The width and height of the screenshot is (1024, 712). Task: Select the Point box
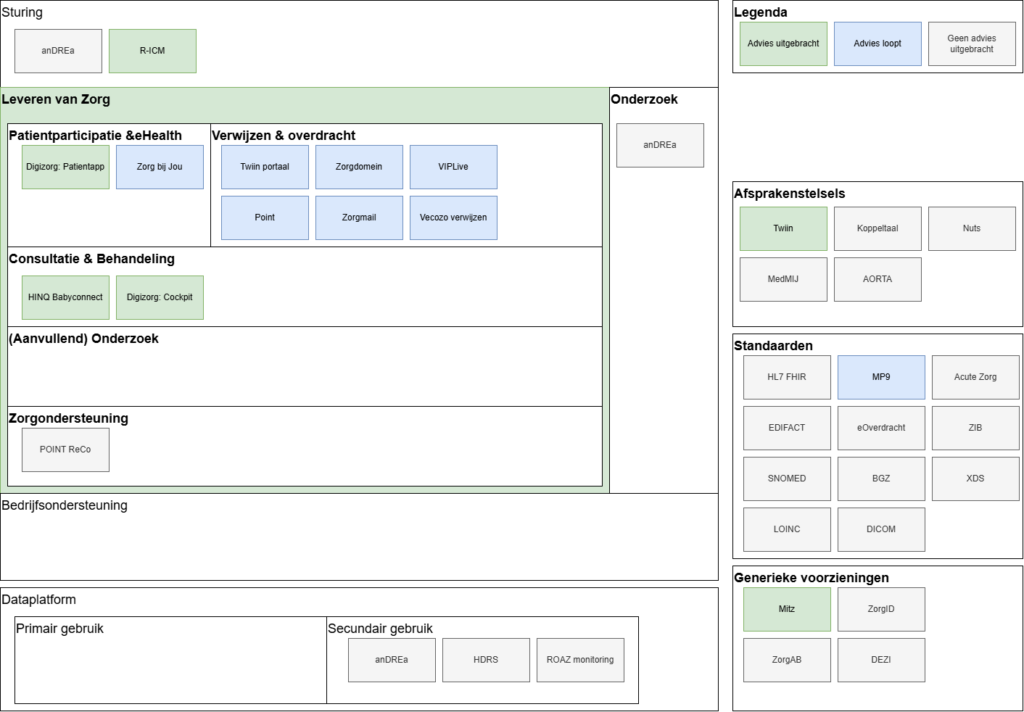point(264,218)
